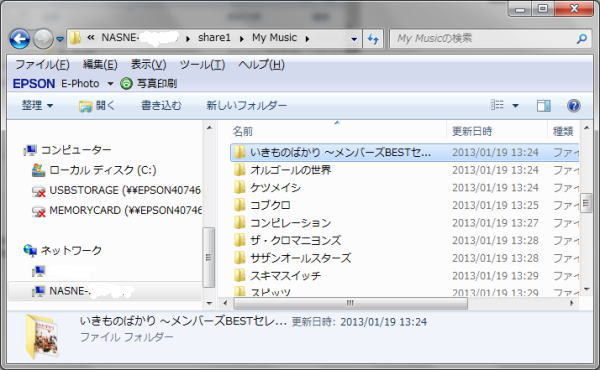Click the horizontal scrollbar thumb in file list
This screenshot has height=370, width=600.
point(351,303)
